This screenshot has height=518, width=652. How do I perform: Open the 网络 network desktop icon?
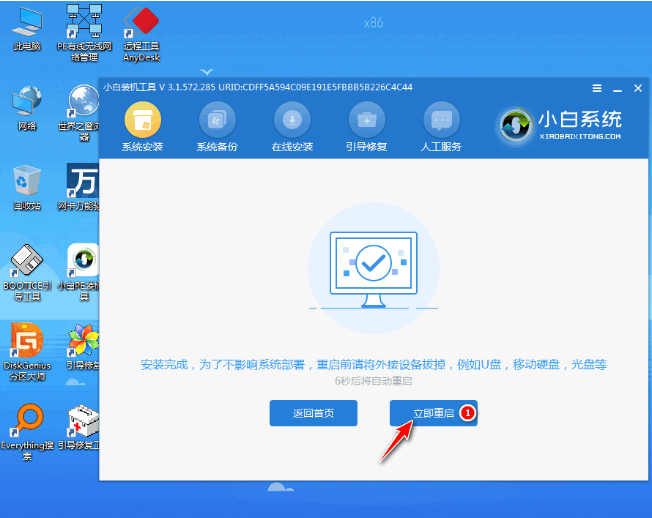point(27,105)
